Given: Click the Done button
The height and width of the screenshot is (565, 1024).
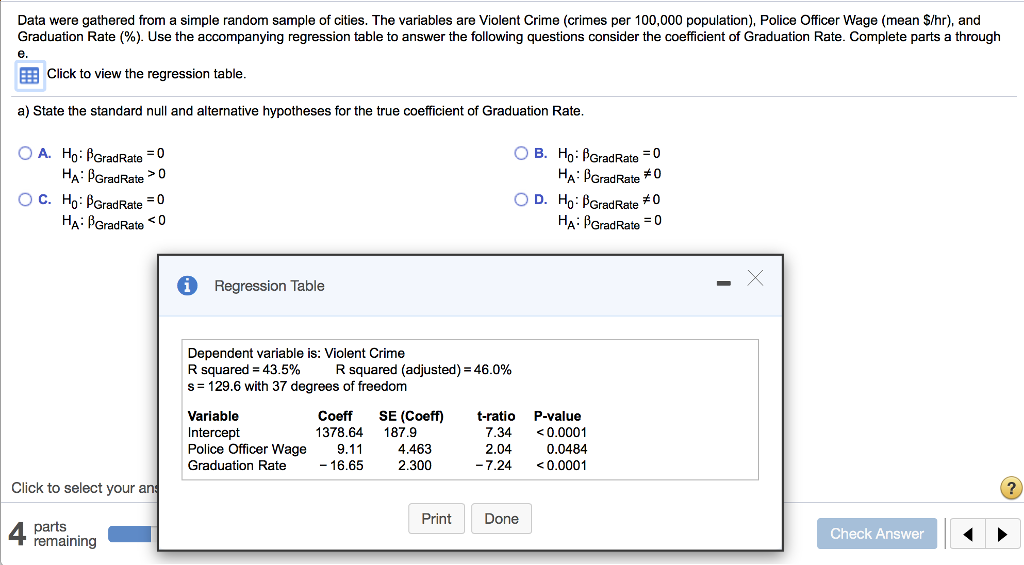Looking at the screenshot, I should (x=502, y=519).
